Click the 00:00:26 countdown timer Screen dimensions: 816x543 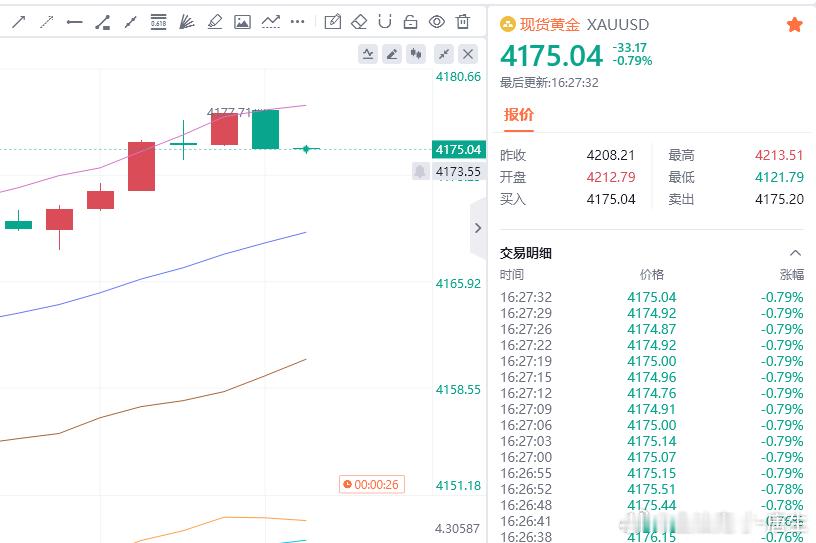click(372, 485)
